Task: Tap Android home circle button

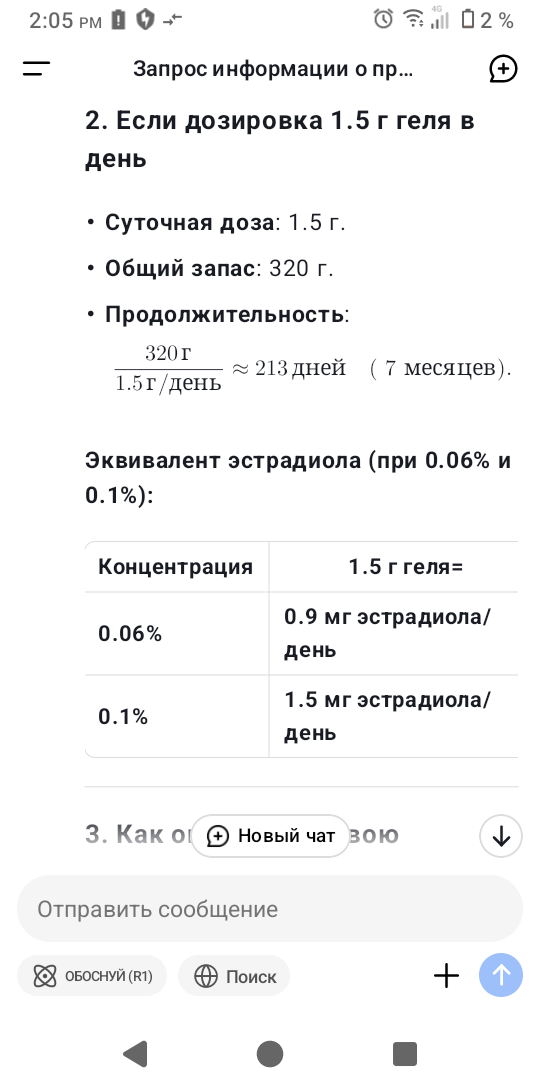Action: (x=270, y=1054)
